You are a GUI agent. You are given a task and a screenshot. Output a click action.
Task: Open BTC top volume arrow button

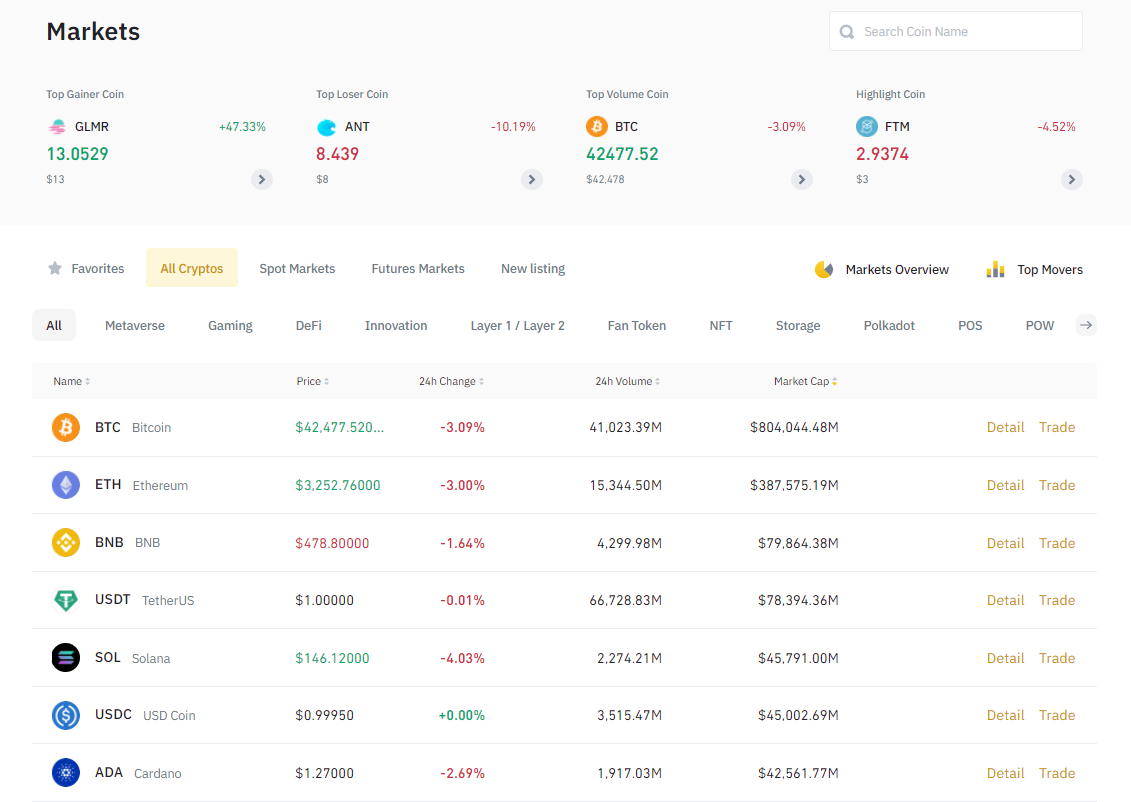(801, 180)
